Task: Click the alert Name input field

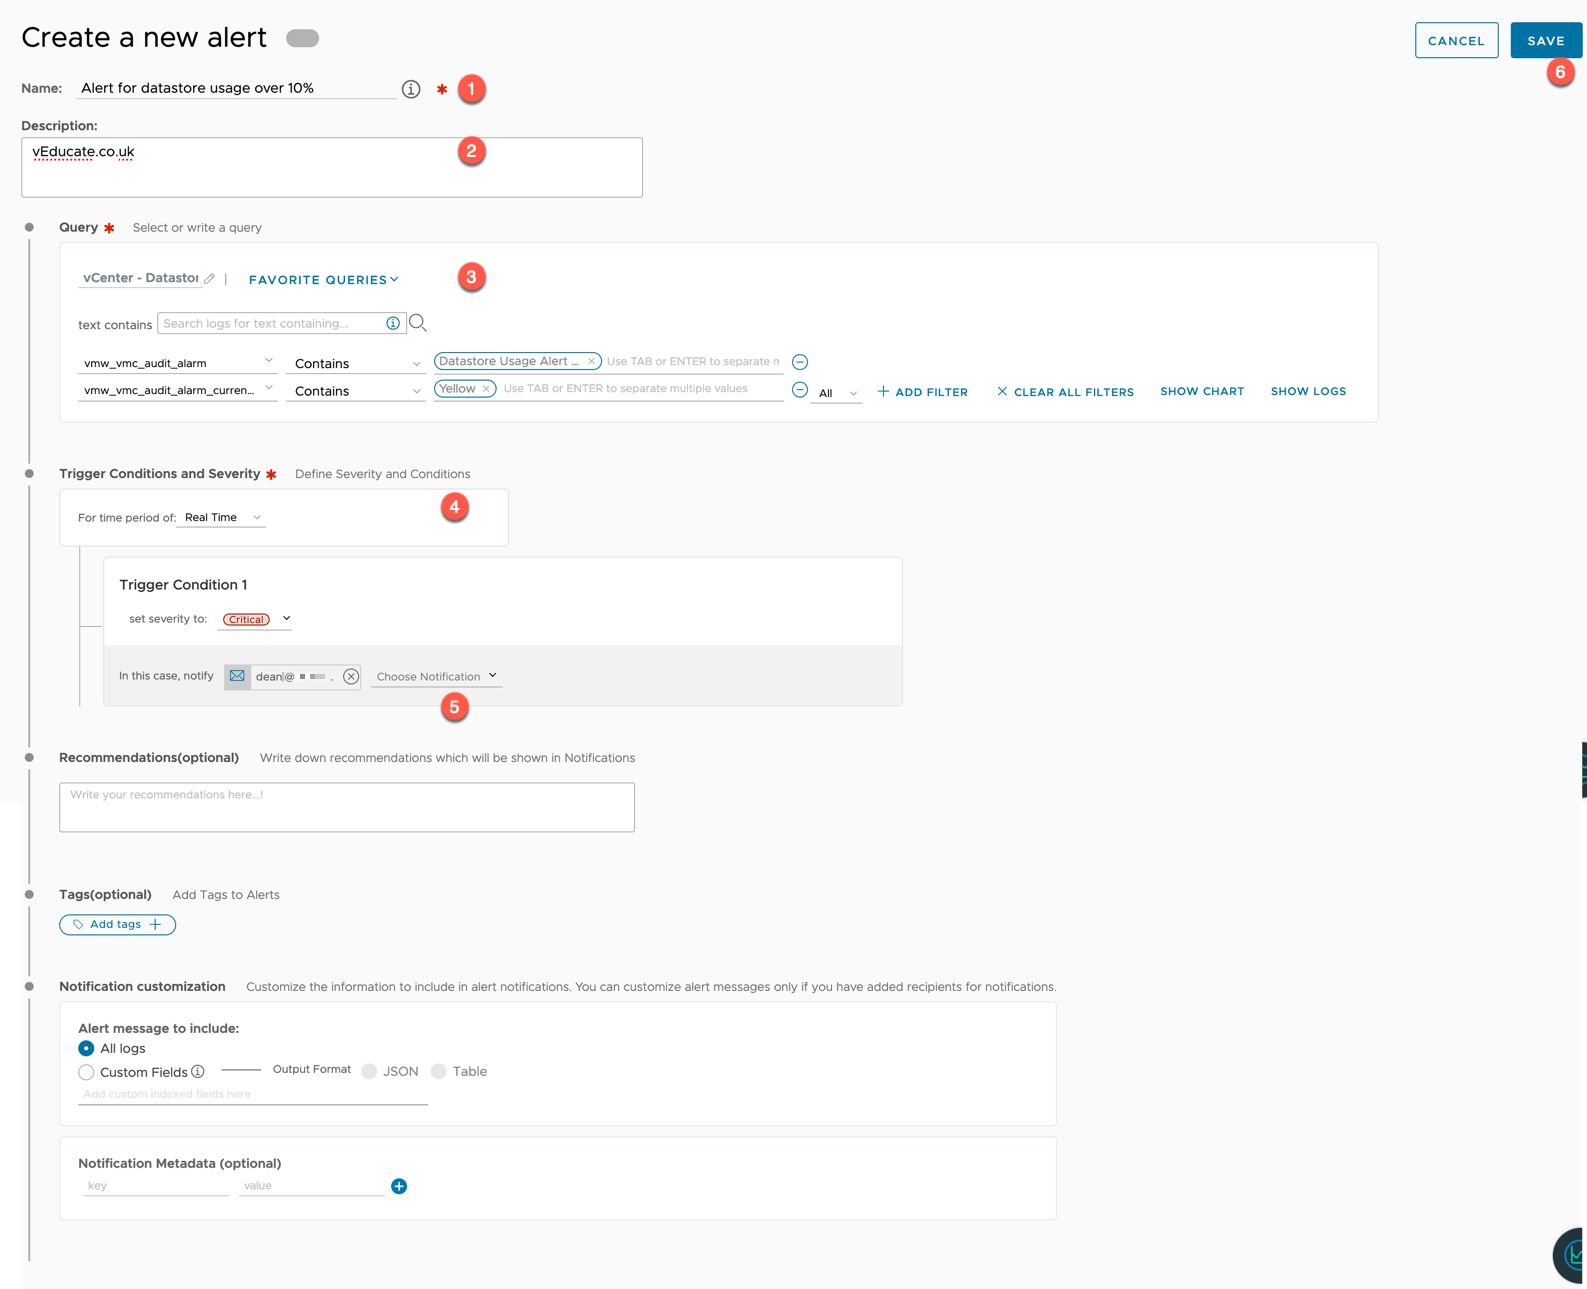Action: 237,88
